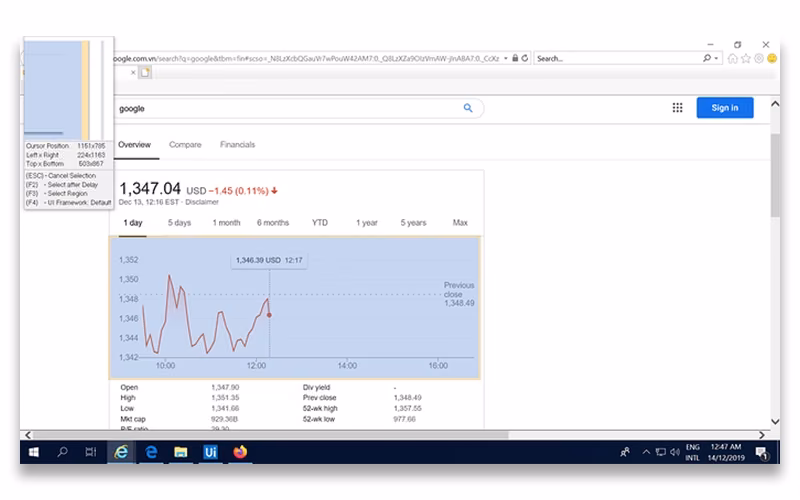Open the Google apps grid icon
Screen dimensions: 800x500
pyautogui.click(x=677, y=108)
